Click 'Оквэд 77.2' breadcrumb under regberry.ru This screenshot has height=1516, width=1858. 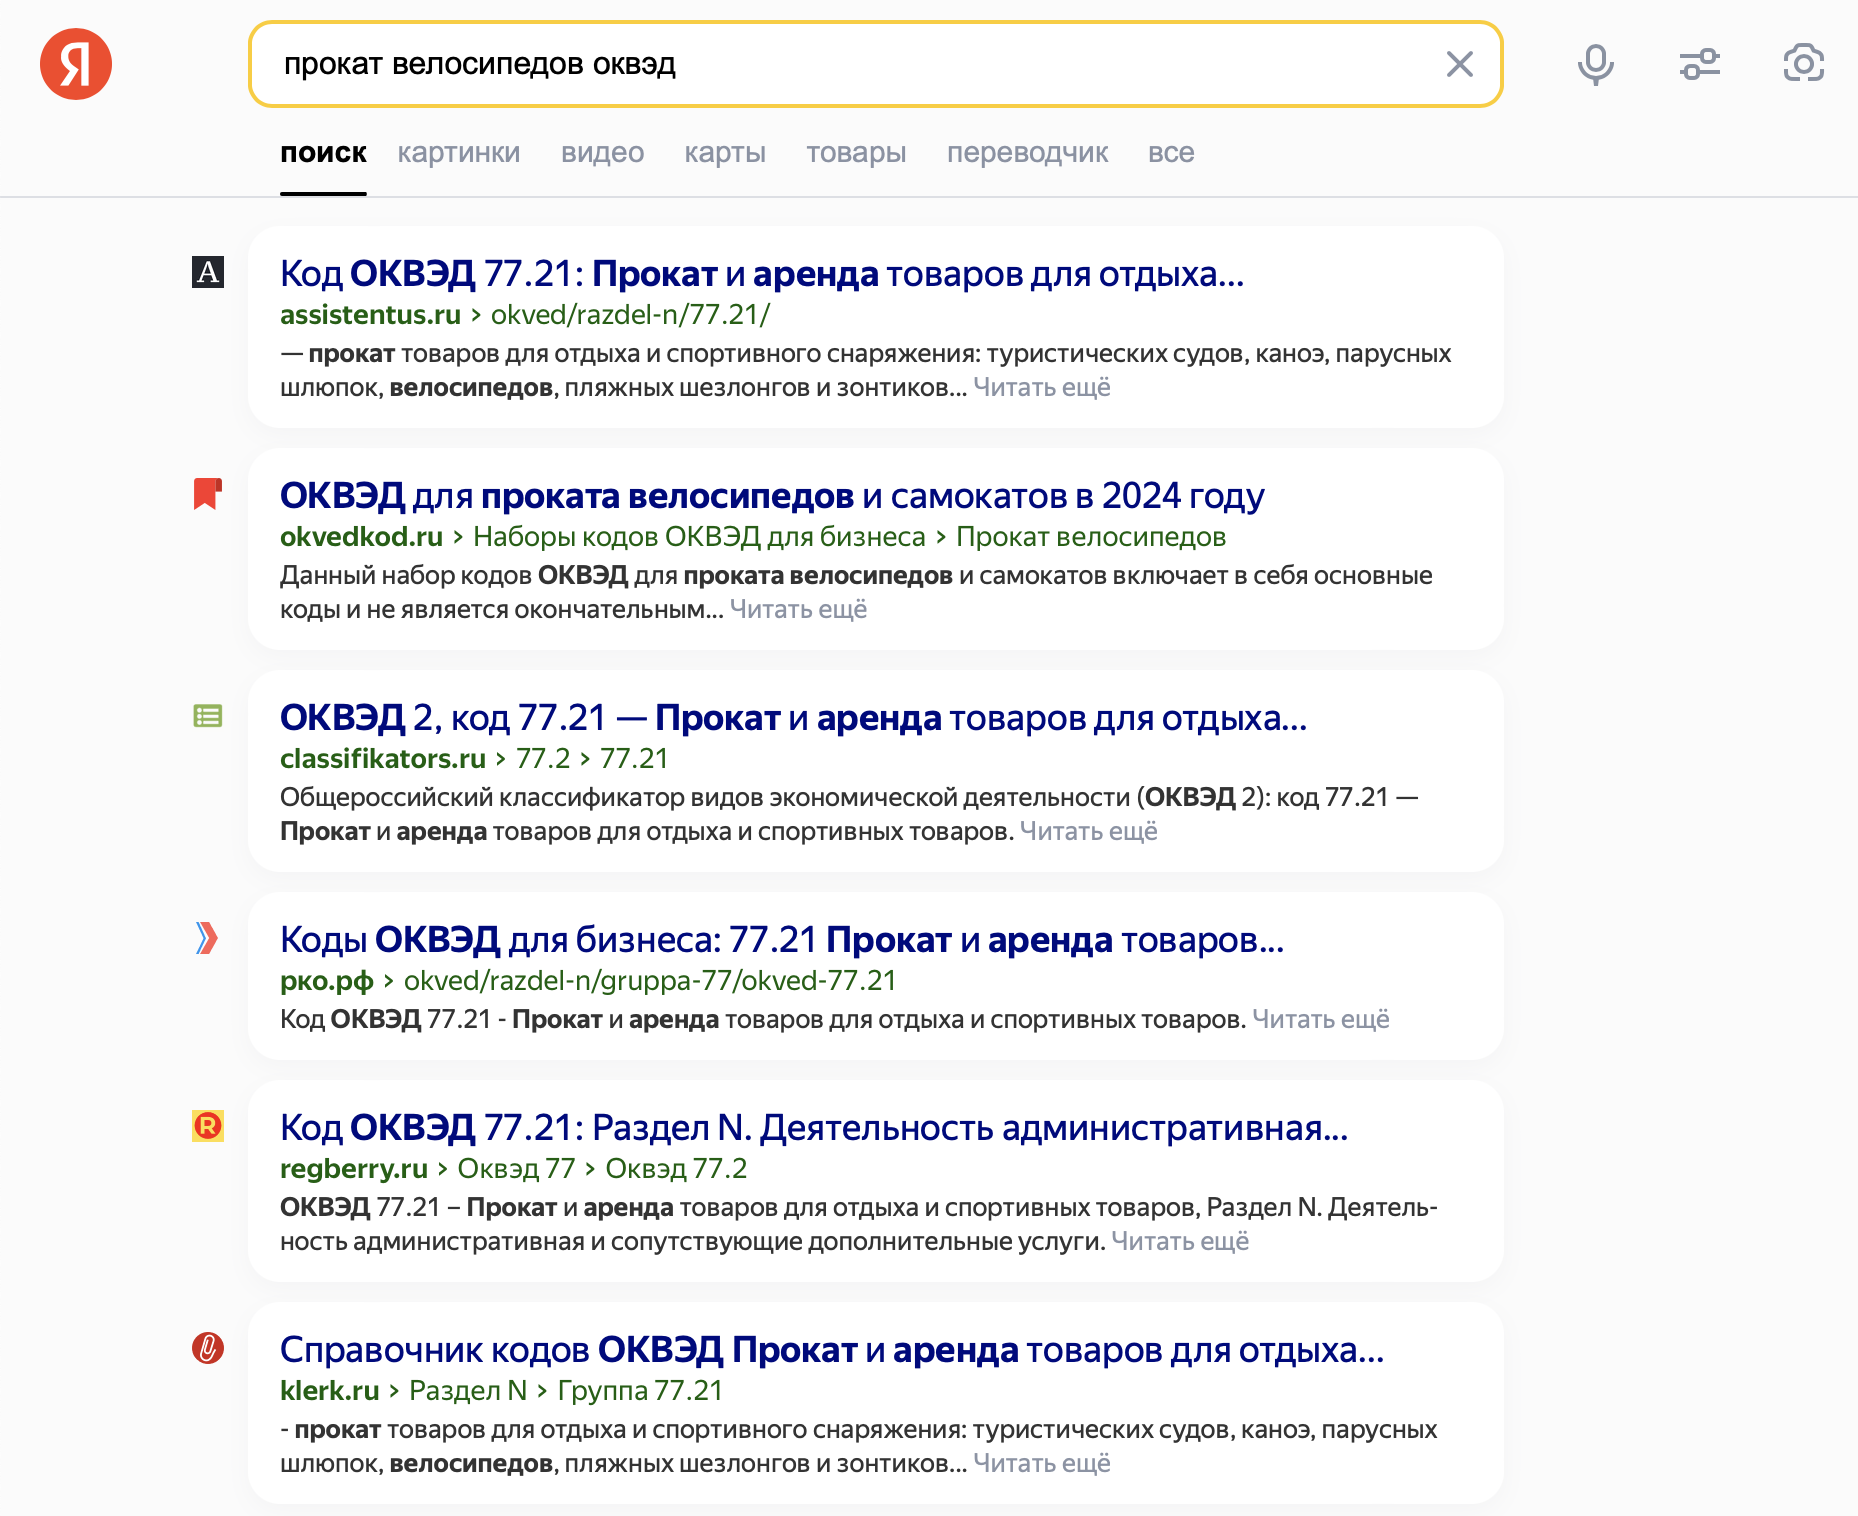[x=676, y=1168]
